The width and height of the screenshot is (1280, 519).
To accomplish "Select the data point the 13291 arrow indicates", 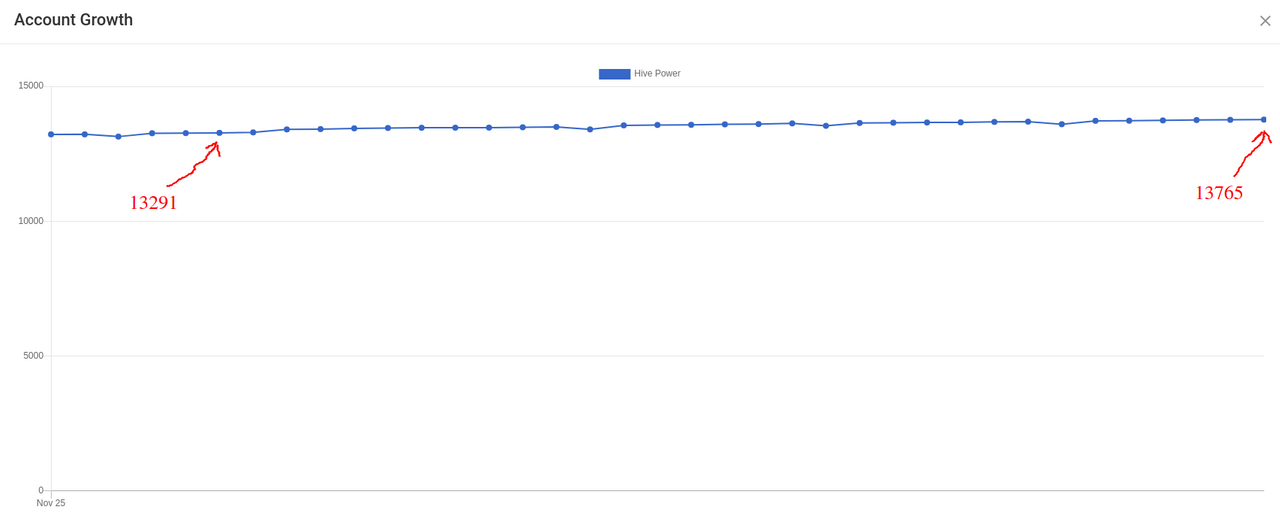I will pos(219,133).
